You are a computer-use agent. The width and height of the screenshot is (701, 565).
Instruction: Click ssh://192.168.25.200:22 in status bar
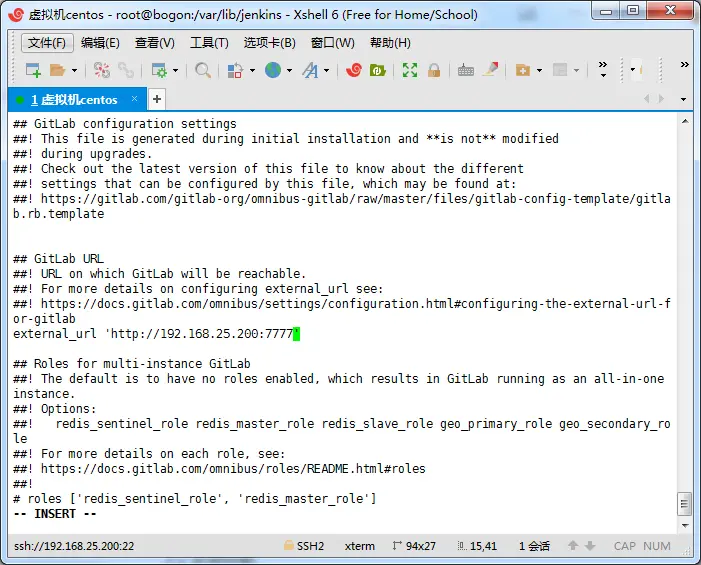pyautogui.click(x=74, y=546)
